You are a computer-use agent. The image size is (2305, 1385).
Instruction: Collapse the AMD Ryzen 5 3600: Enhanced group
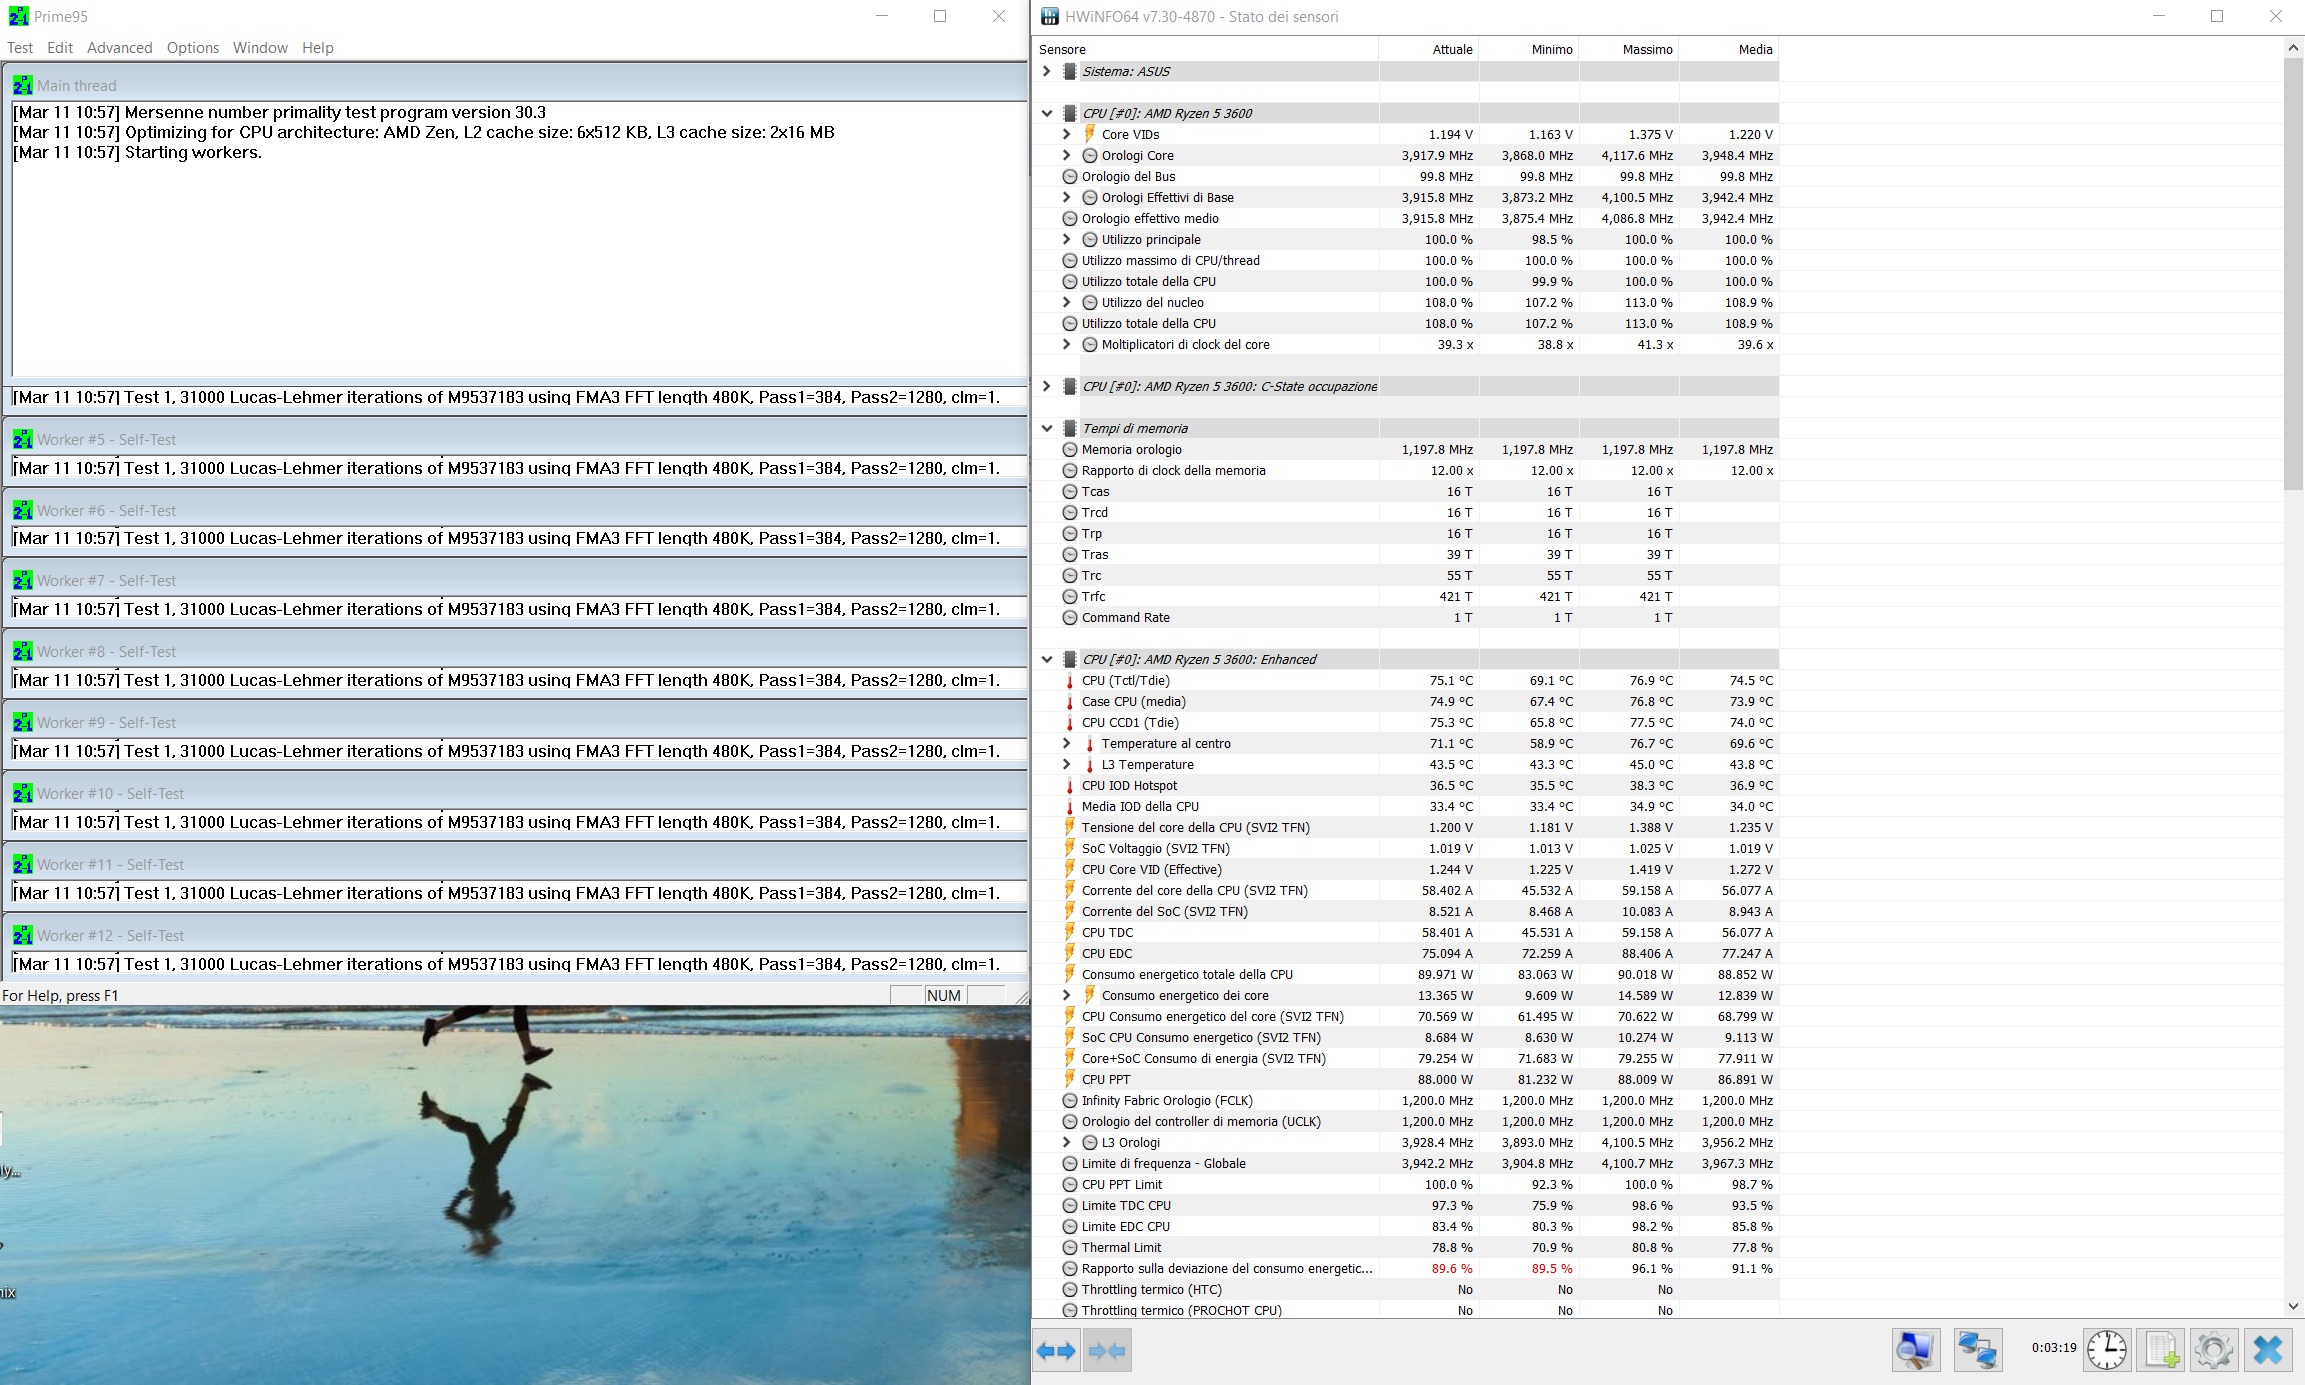click(1047, 660)
